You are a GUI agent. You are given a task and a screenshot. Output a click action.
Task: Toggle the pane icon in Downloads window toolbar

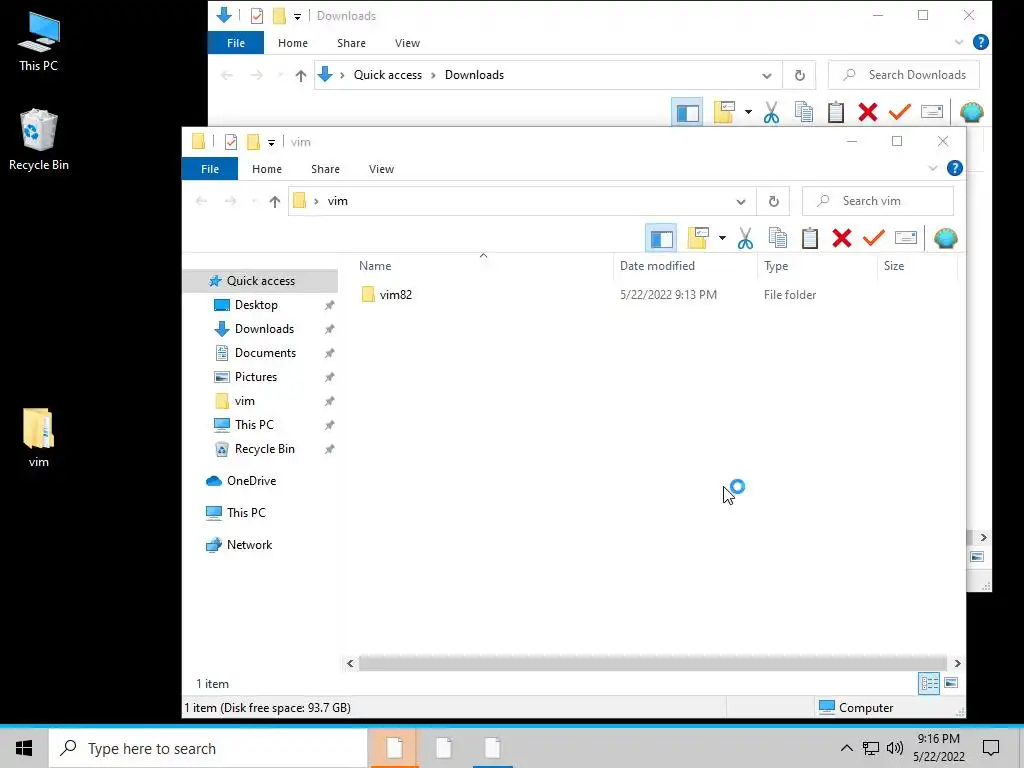687,112
